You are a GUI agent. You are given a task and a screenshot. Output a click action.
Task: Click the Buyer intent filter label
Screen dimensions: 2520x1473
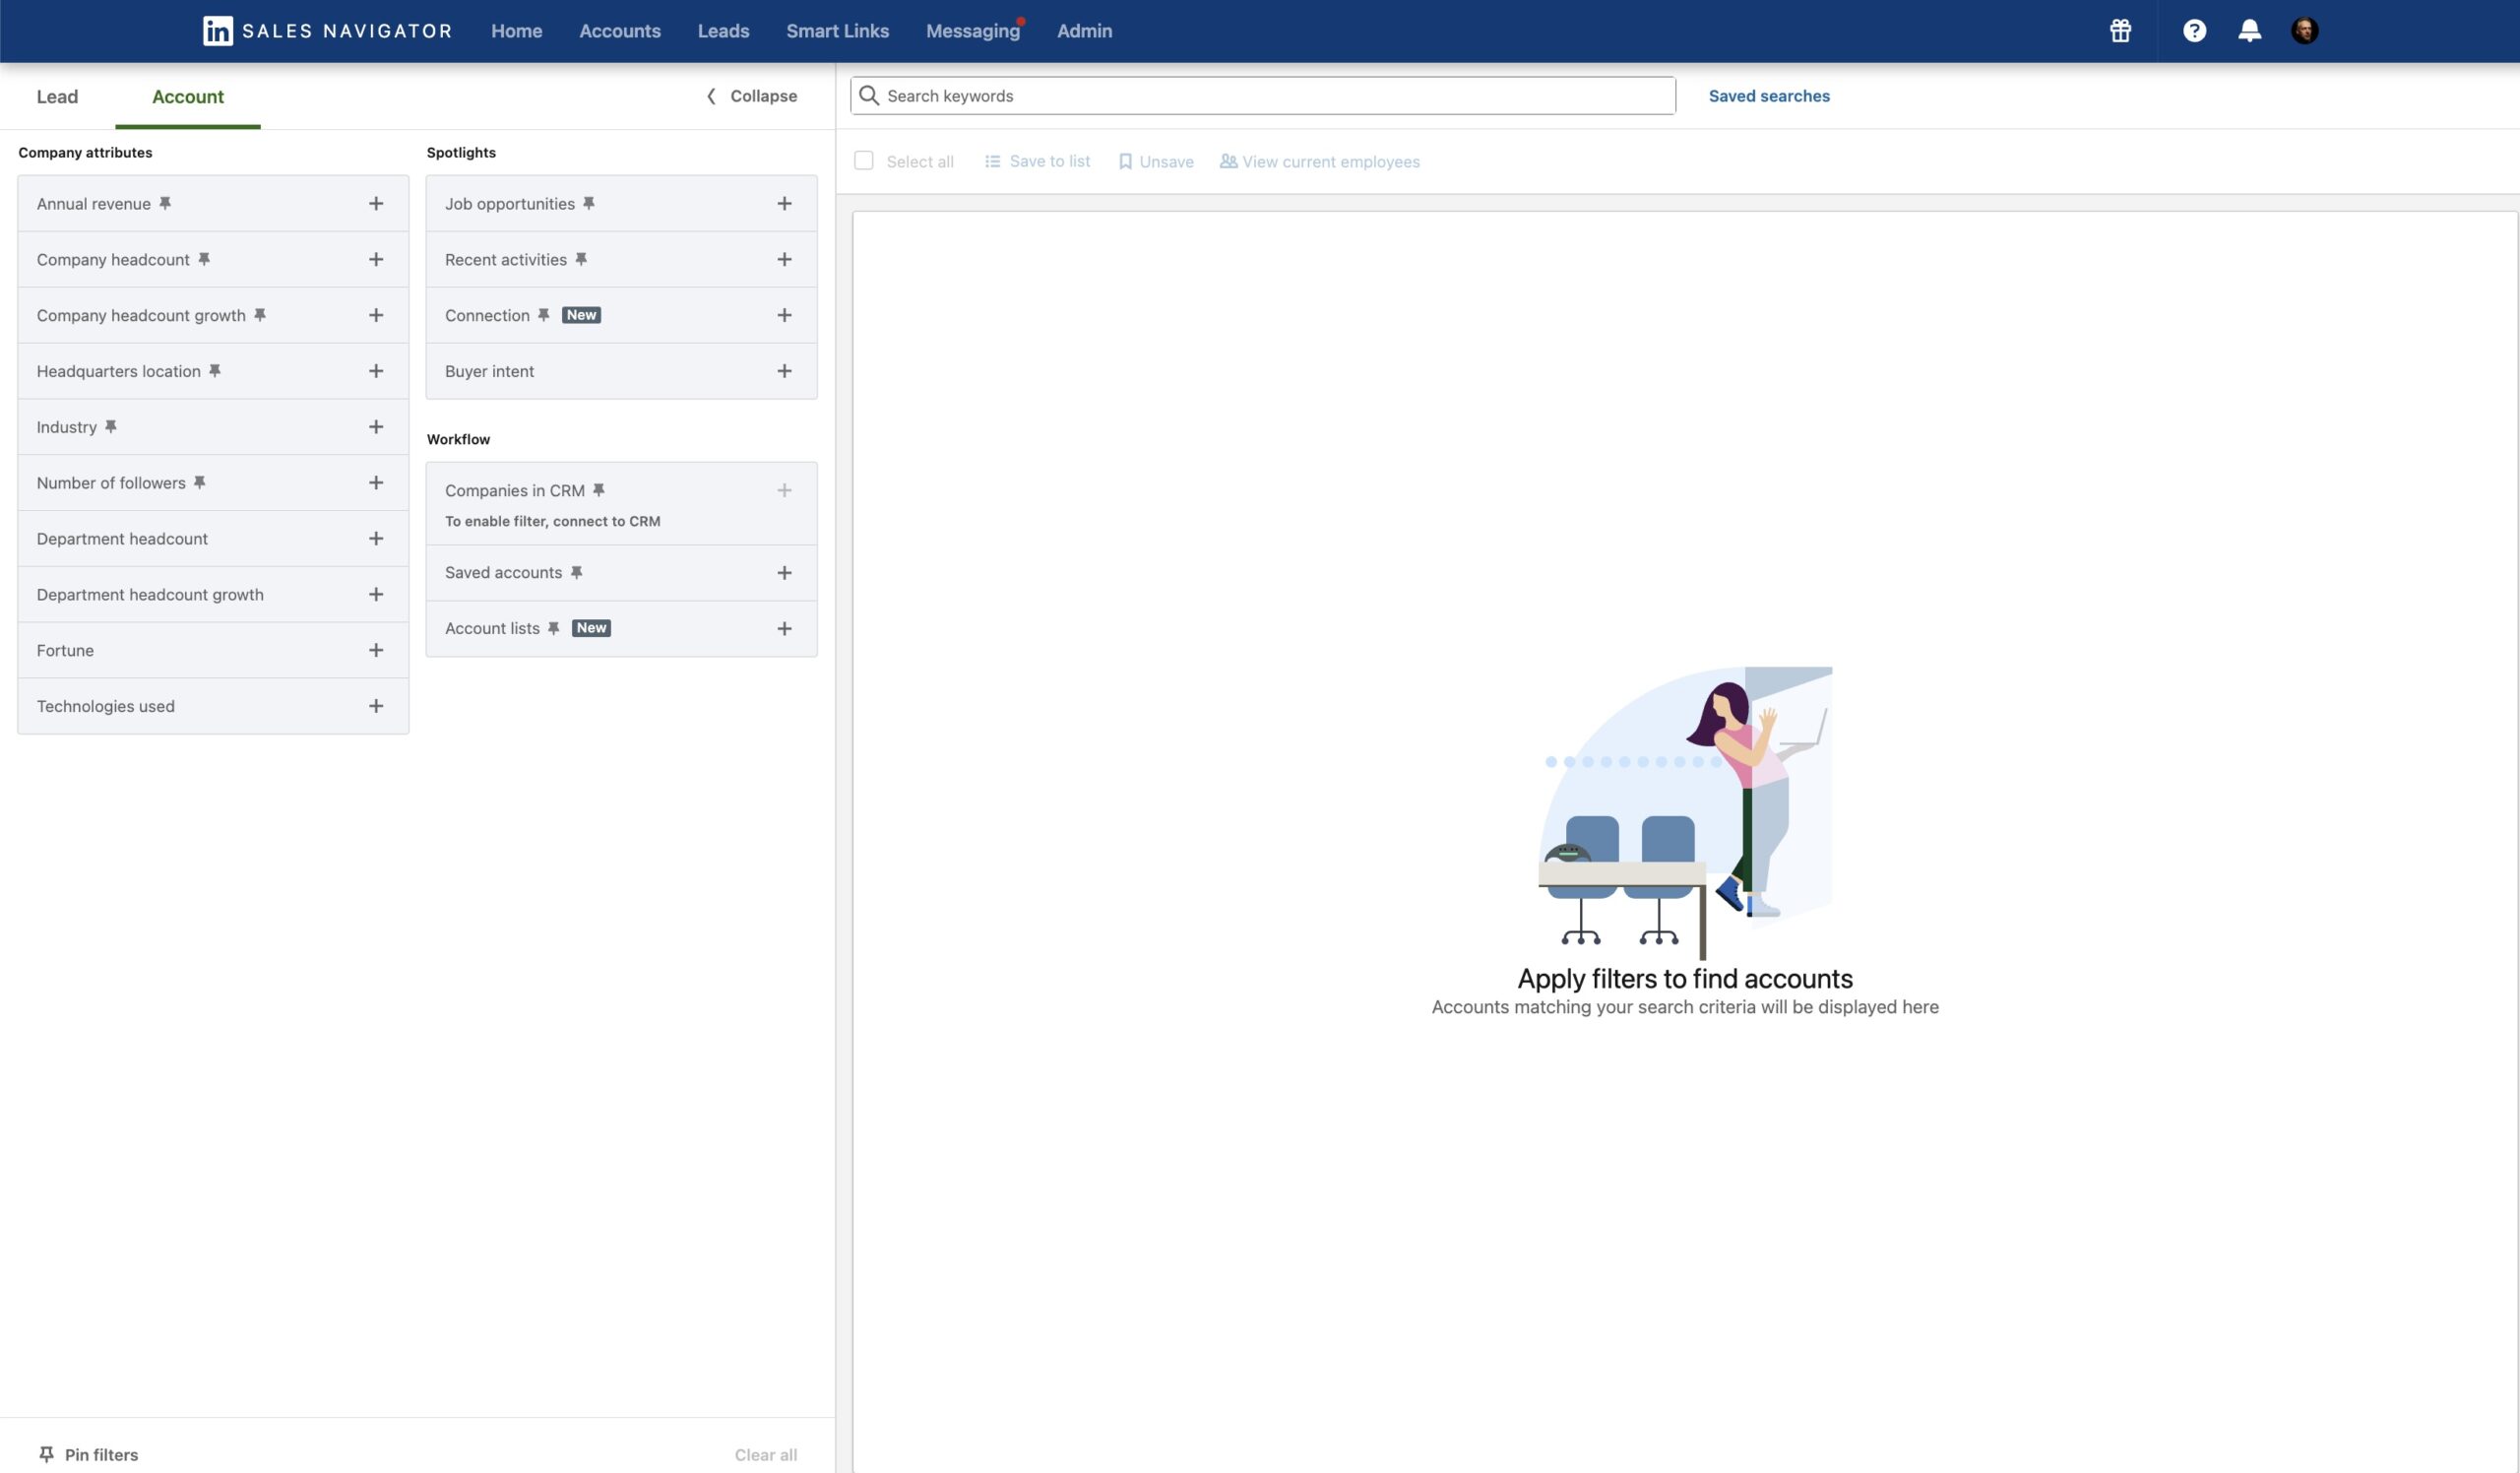coord(489,371)
